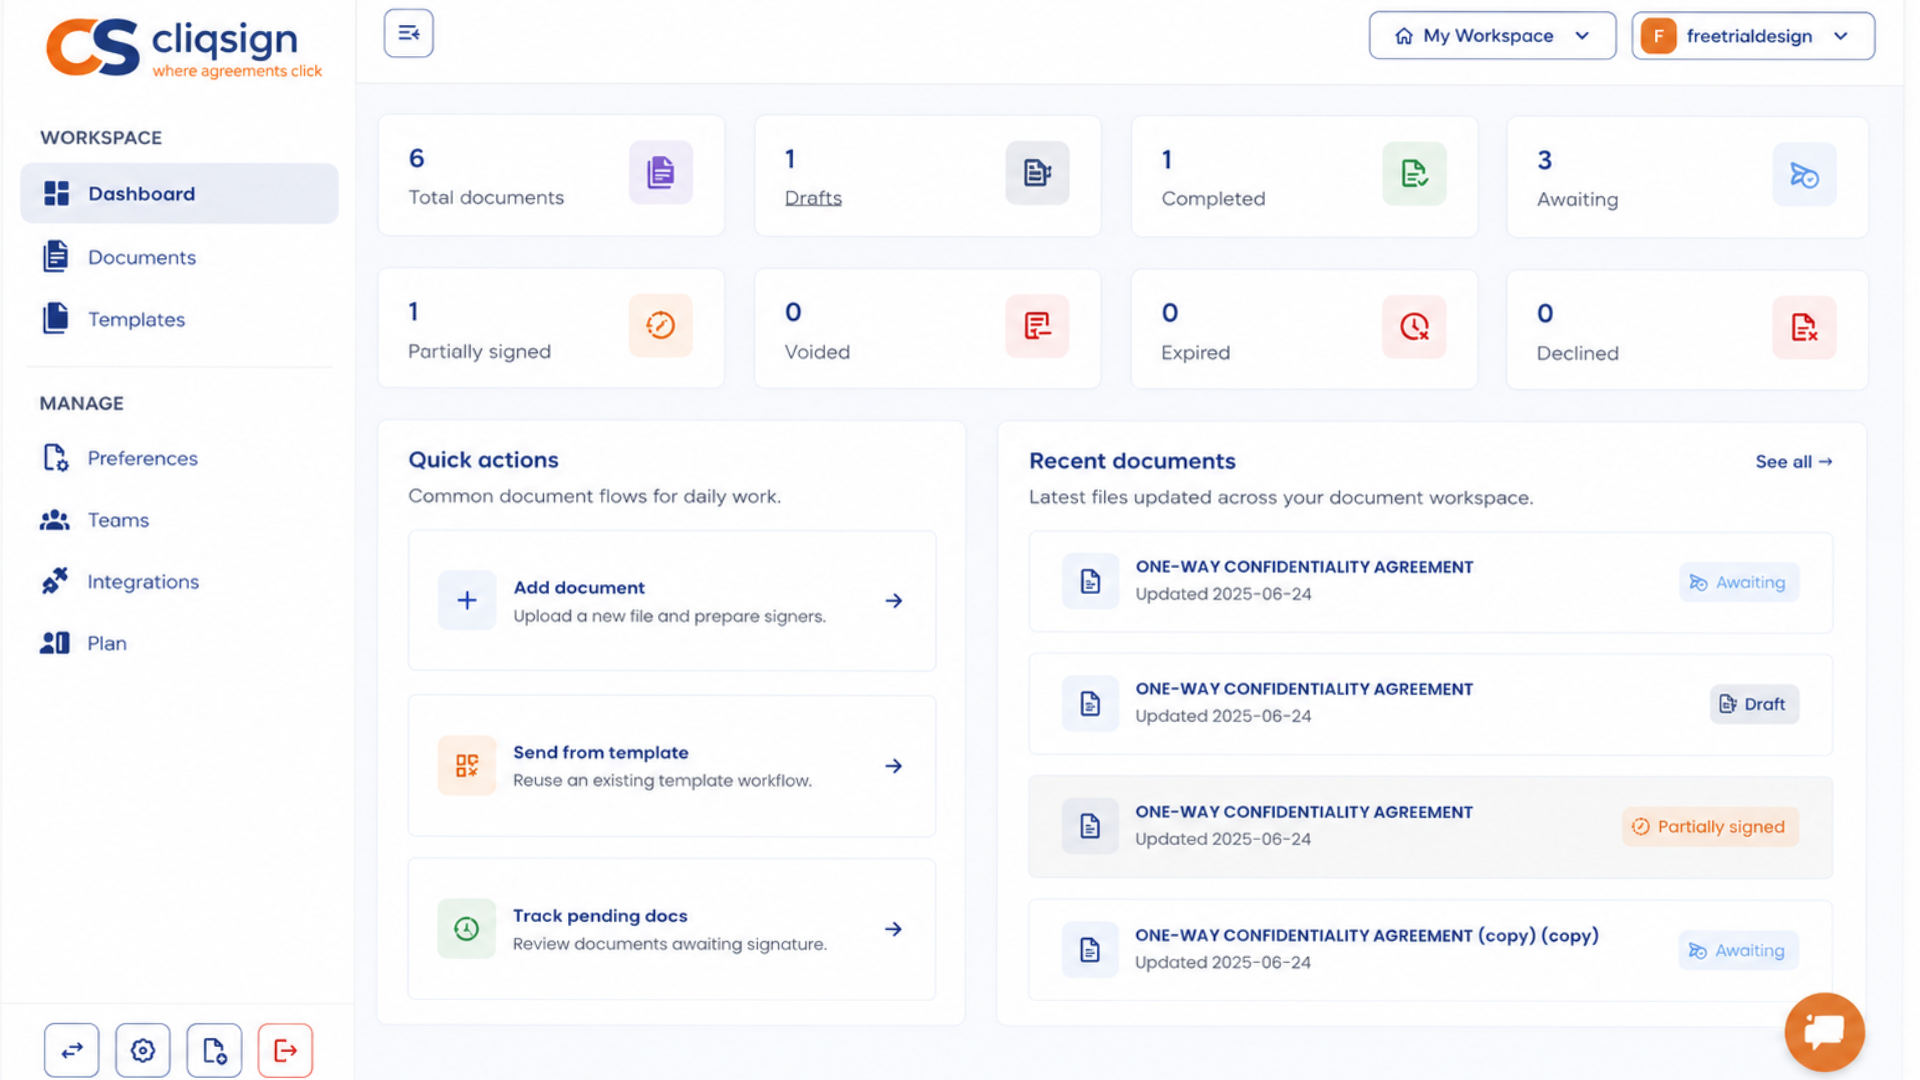
Task: Go to Documents in the sidebar
Action: pos(141,257)
